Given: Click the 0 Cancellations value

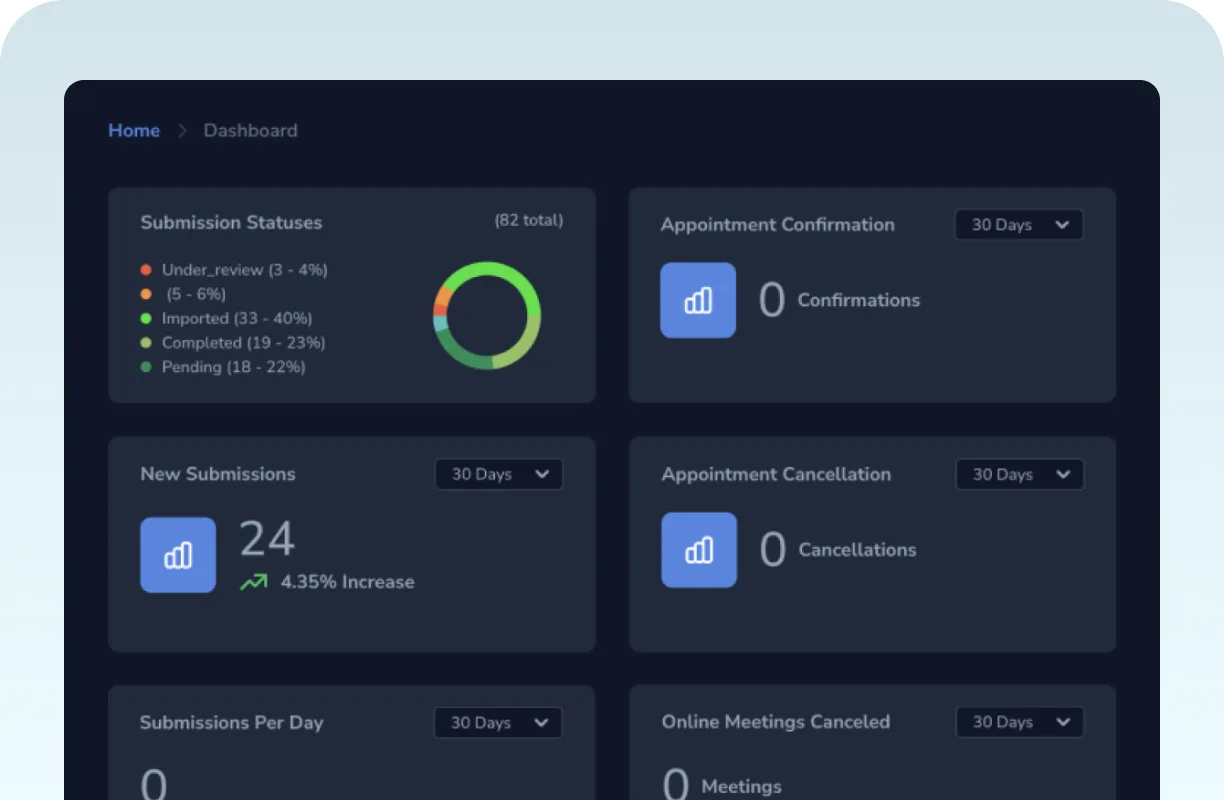Looking at the screenshot, I should click(x=772, y=550).
